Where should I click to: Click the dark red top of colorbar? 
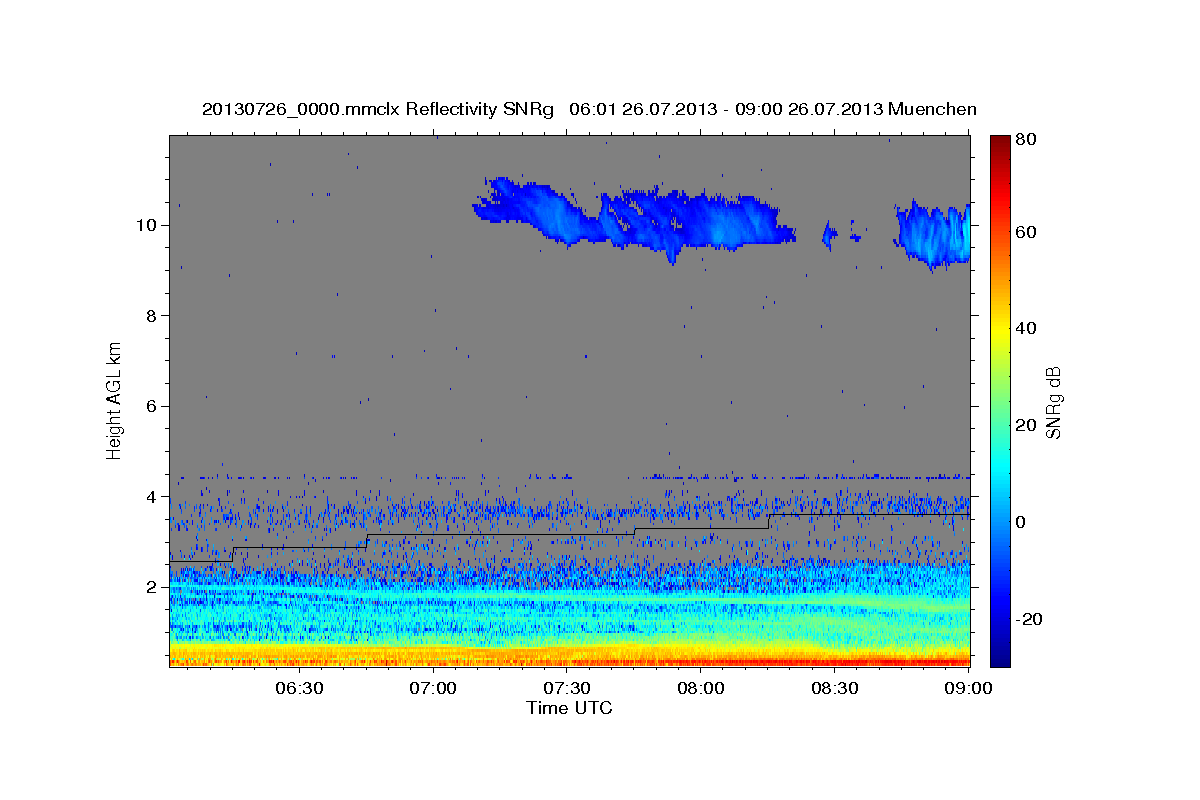pos(1000,145)
